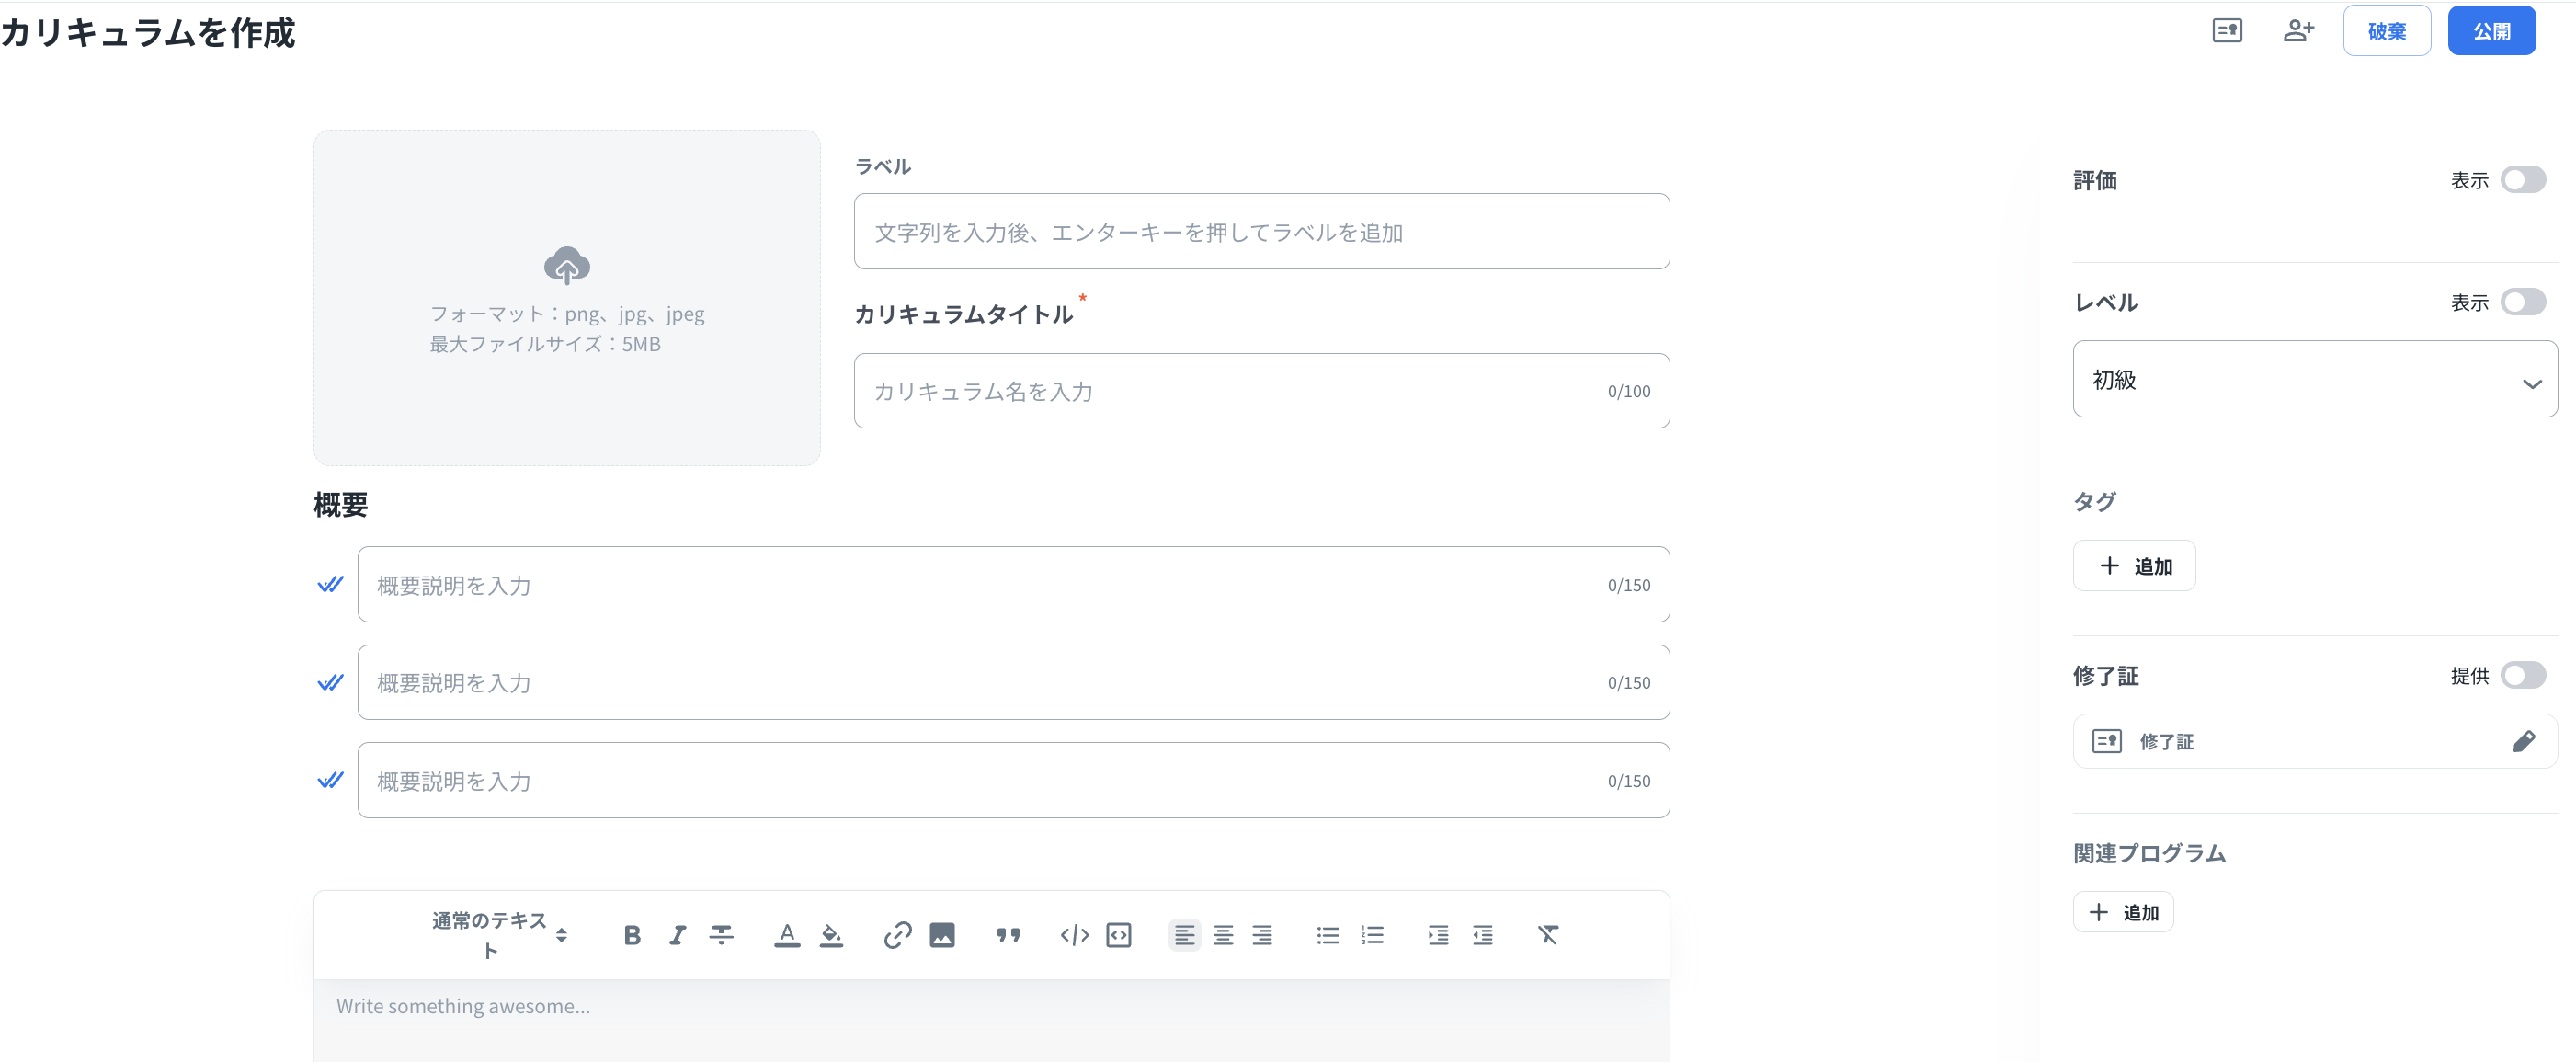The height and width of the screenshot is (1062, 2576).
Task: Insert an image into editor
Action: click(942, 935)
